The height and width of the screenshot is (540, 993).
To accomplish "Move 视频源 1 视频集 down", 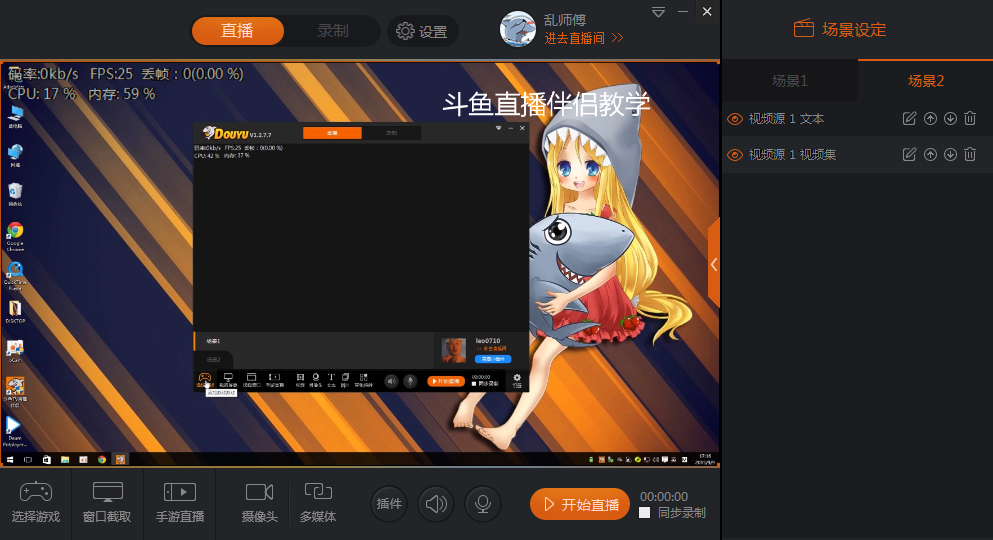I will [950, 154].
